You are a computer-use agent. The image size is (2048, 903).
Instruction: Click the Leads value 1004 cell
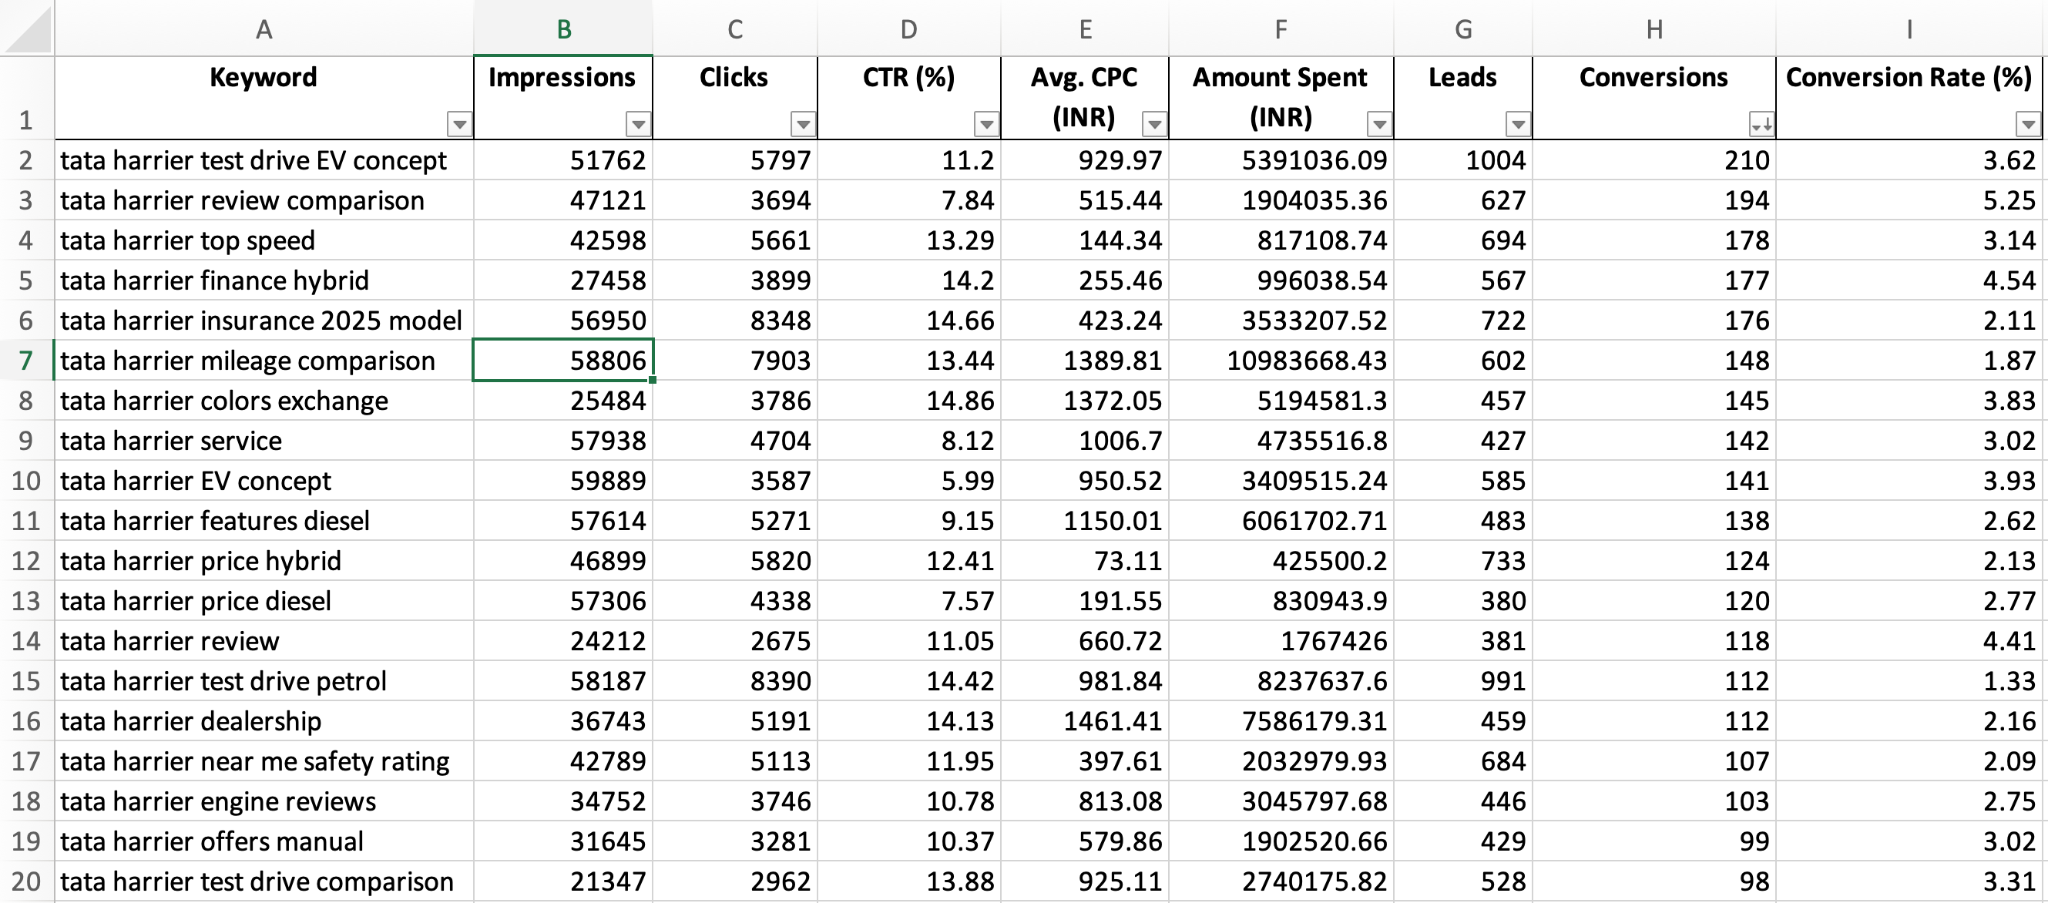1463,160
